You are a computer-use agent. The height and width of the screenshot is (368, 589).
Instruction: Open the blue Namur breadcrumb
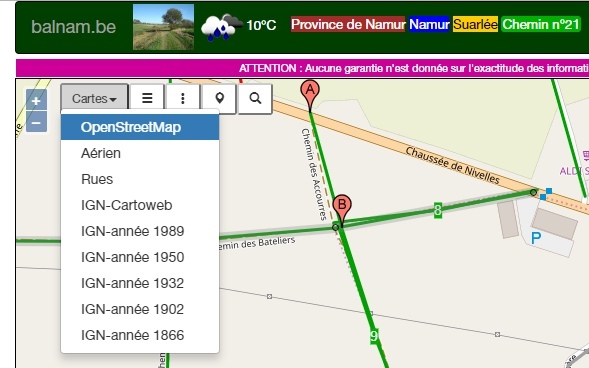[x=429, y=24]
